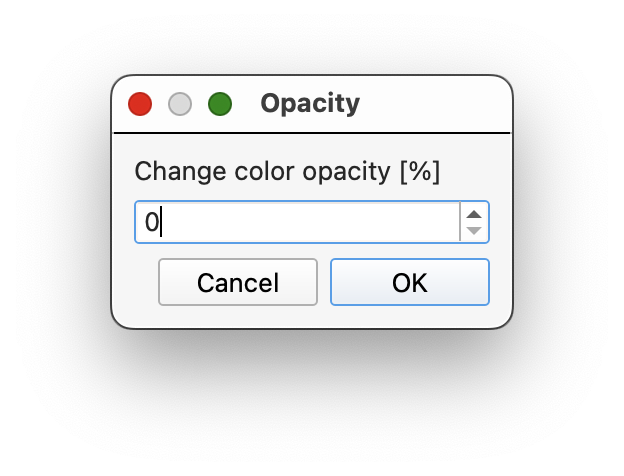Select the spinbox upward triangle

[474, 214]
